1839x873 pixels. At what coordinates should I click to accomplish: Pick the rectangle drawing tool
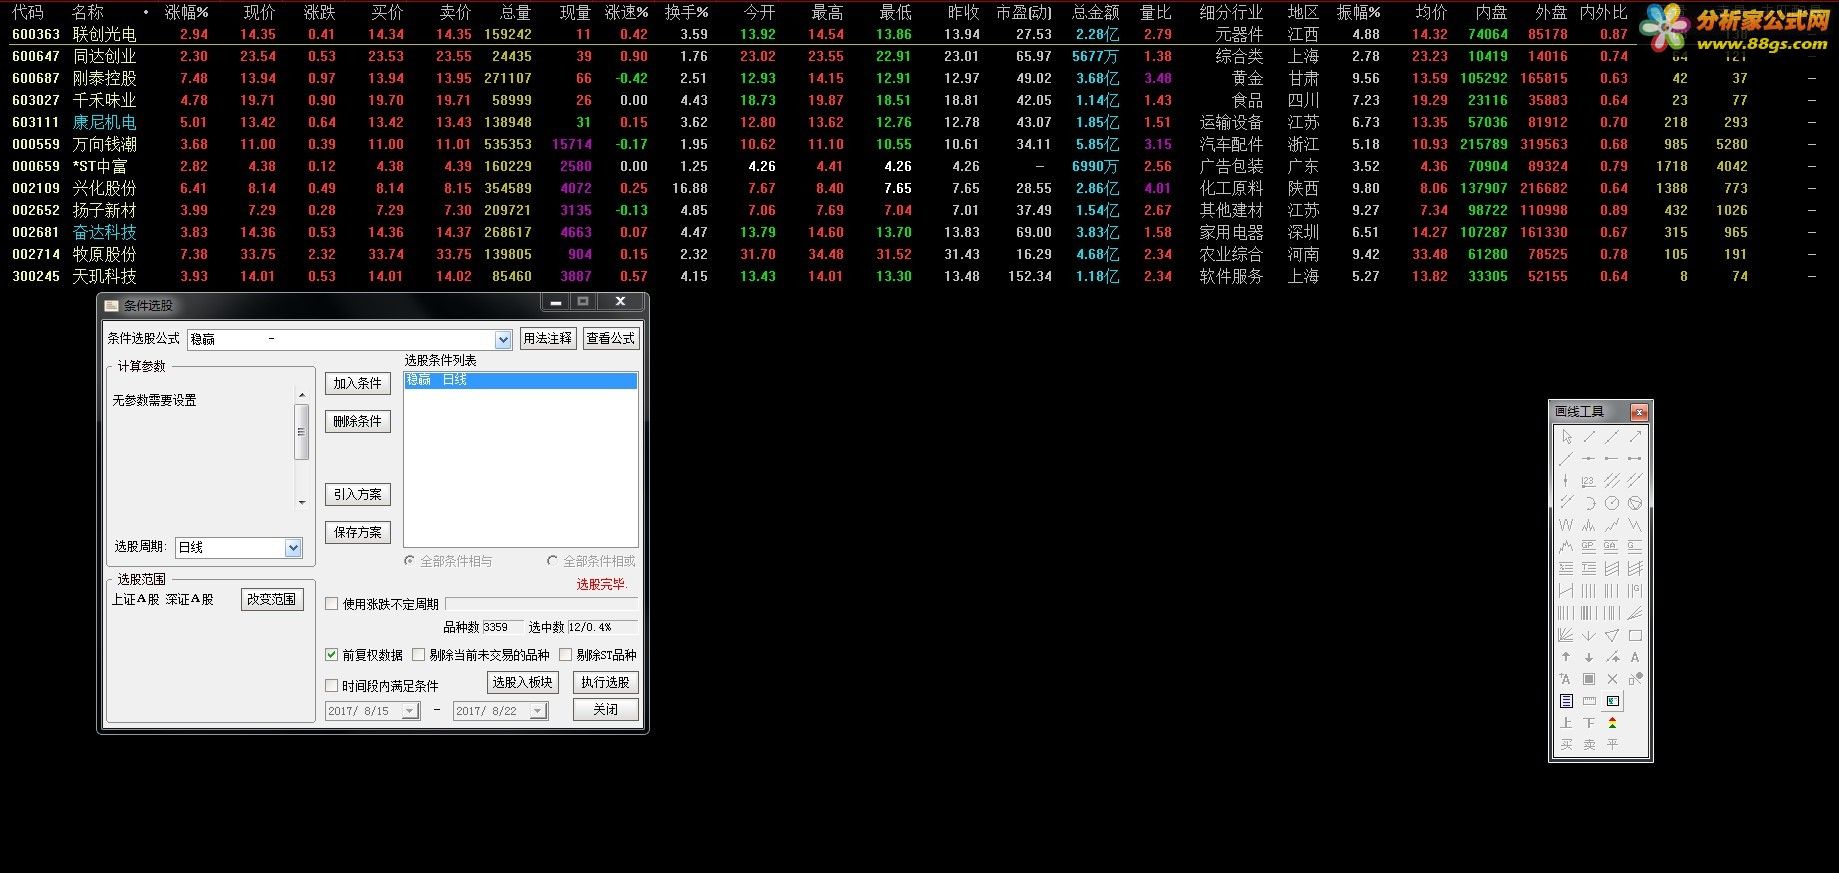[x=1635, y=635]
